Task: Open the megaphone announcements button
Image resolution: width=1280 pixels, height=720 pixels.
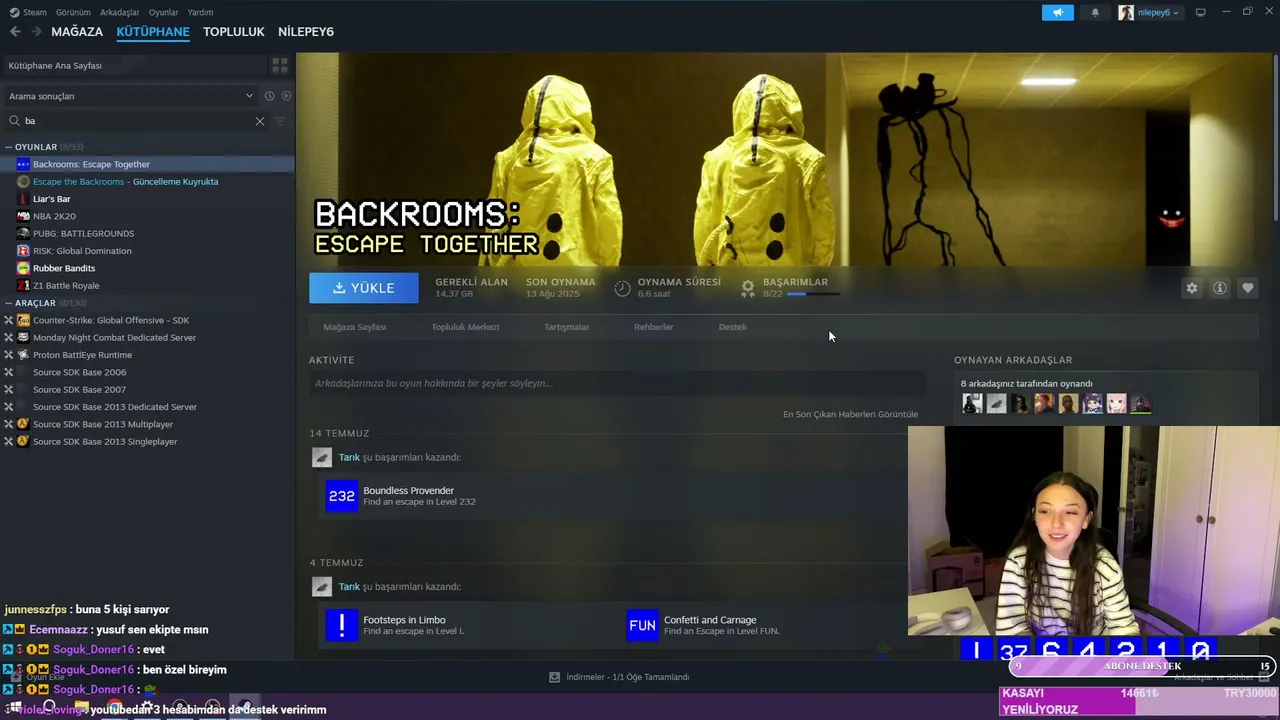Action: 1057,12
